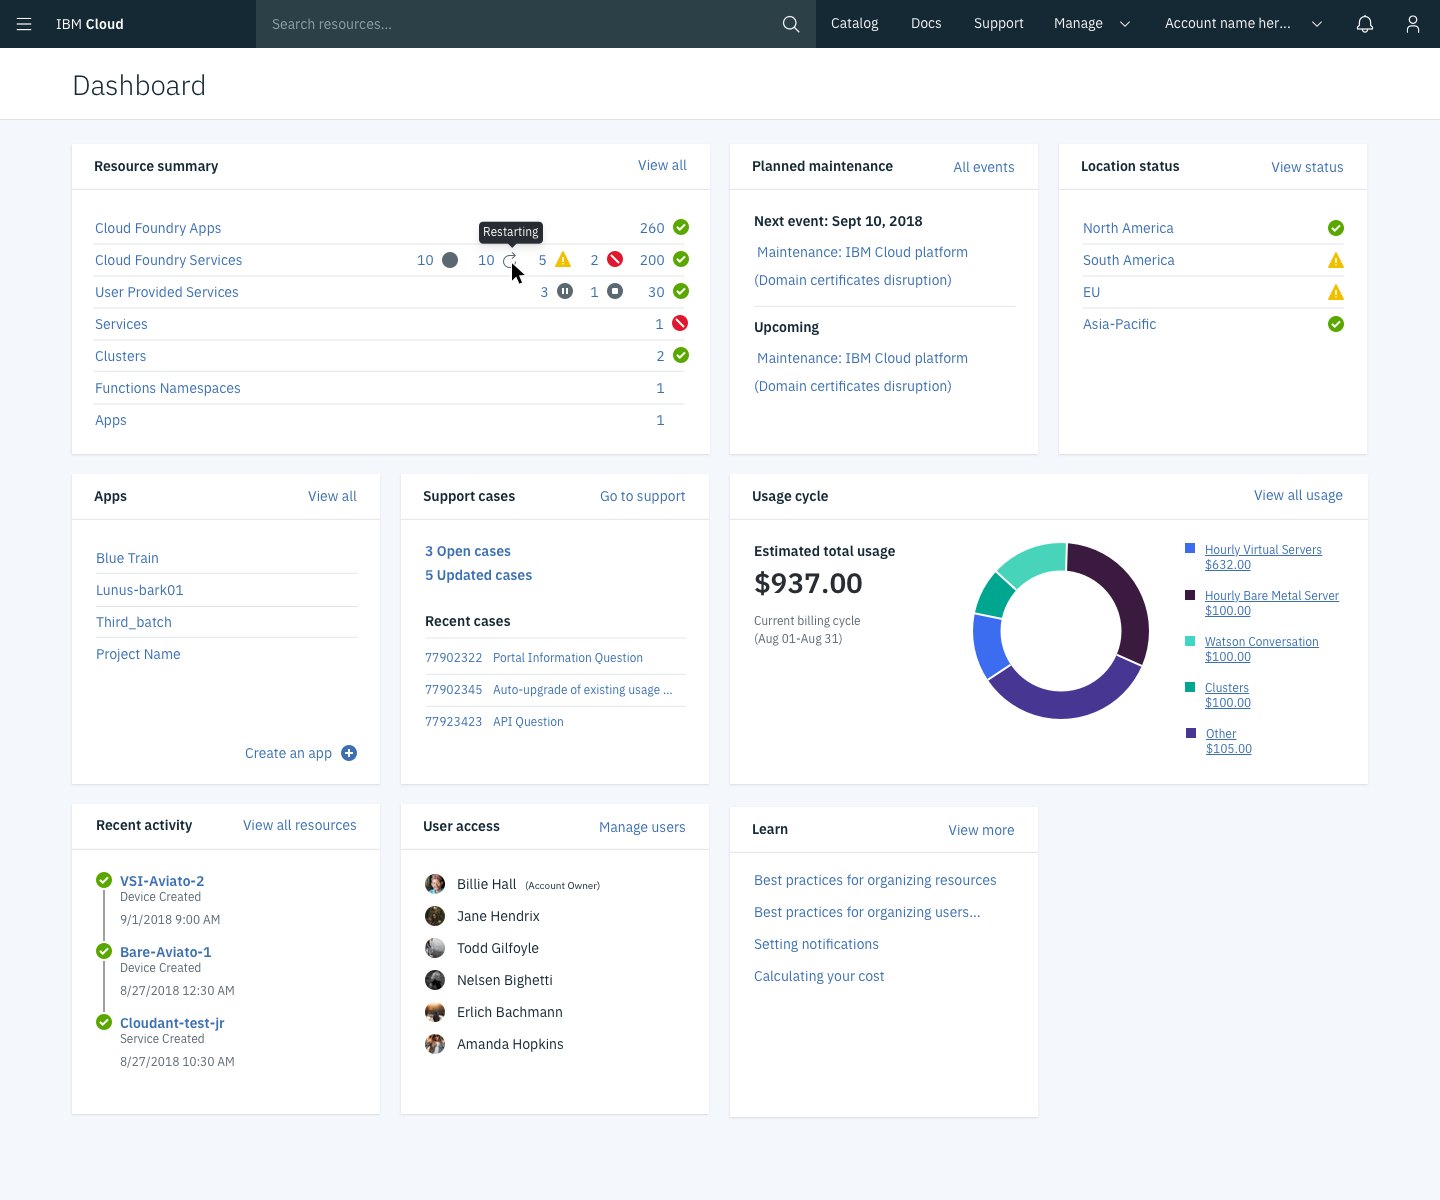Viewport: 1440px width, 1200px height.
Task: Open the Docs menu item
Action: click(x=926, y=24)
